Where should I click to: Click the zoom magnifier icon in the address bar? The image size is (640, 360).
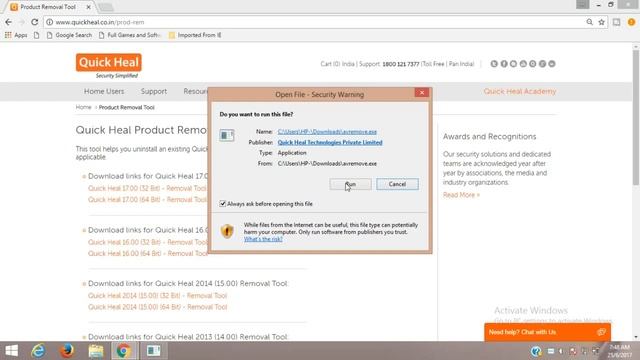pyautogui.click(x=589, y=22)
